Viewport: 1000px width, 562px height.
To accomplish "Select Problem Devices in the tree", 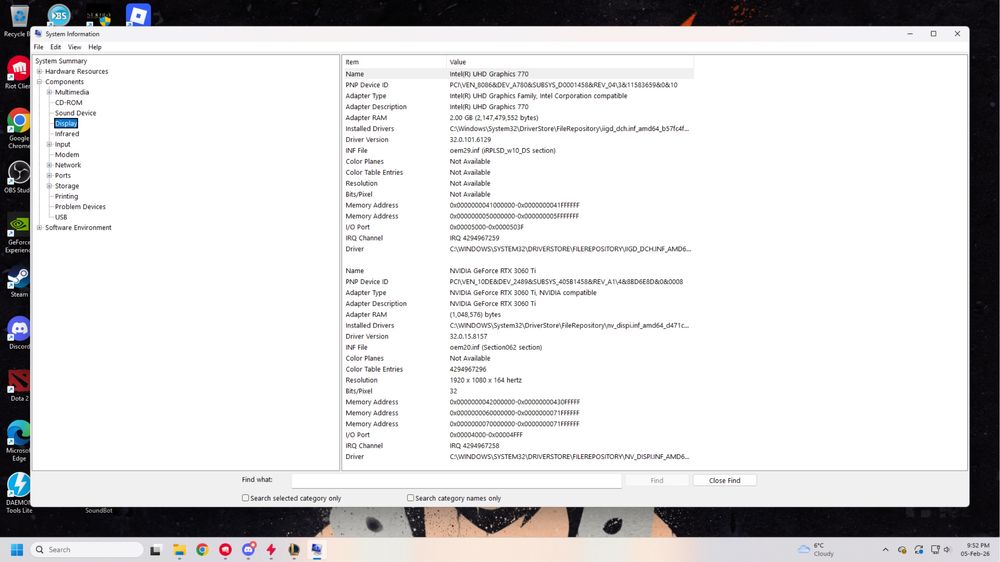I will pyautogui.click(x=80, y=207).
